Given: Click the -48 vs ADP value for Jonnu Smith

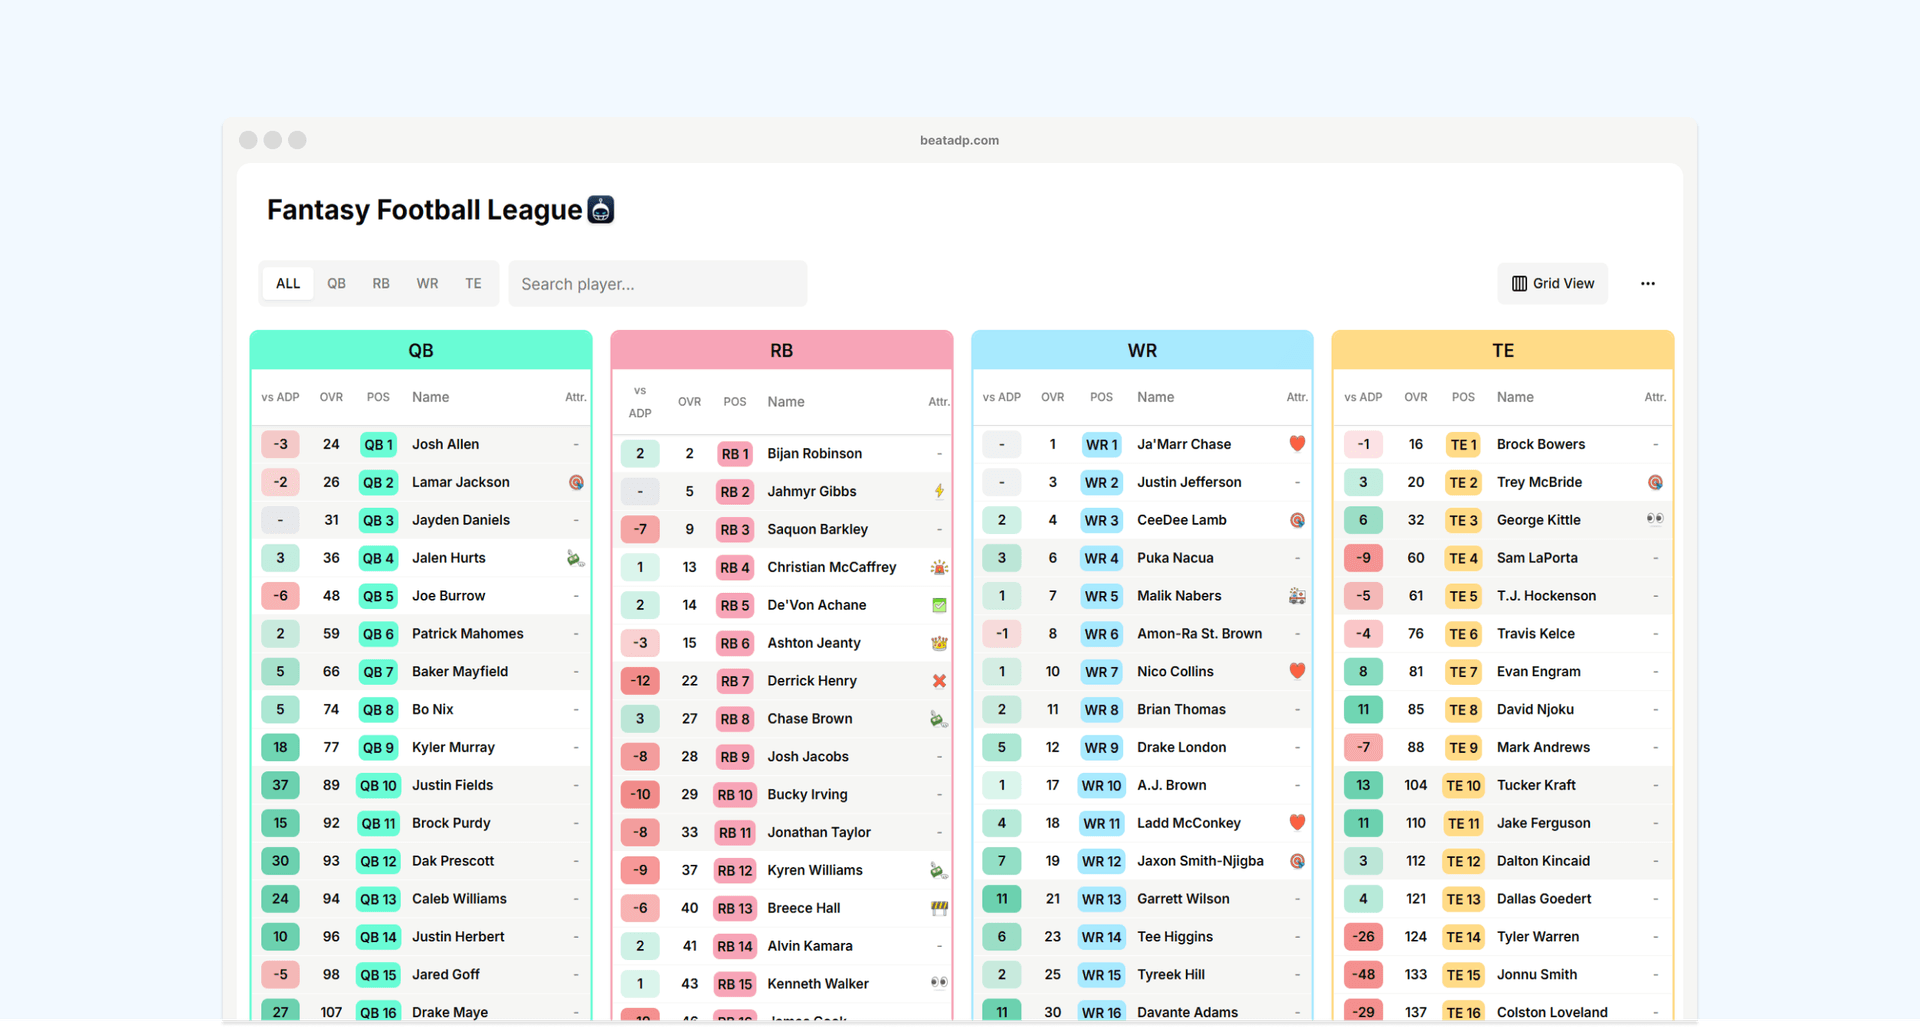Looking at the screenshot, I should (1363, 975).
